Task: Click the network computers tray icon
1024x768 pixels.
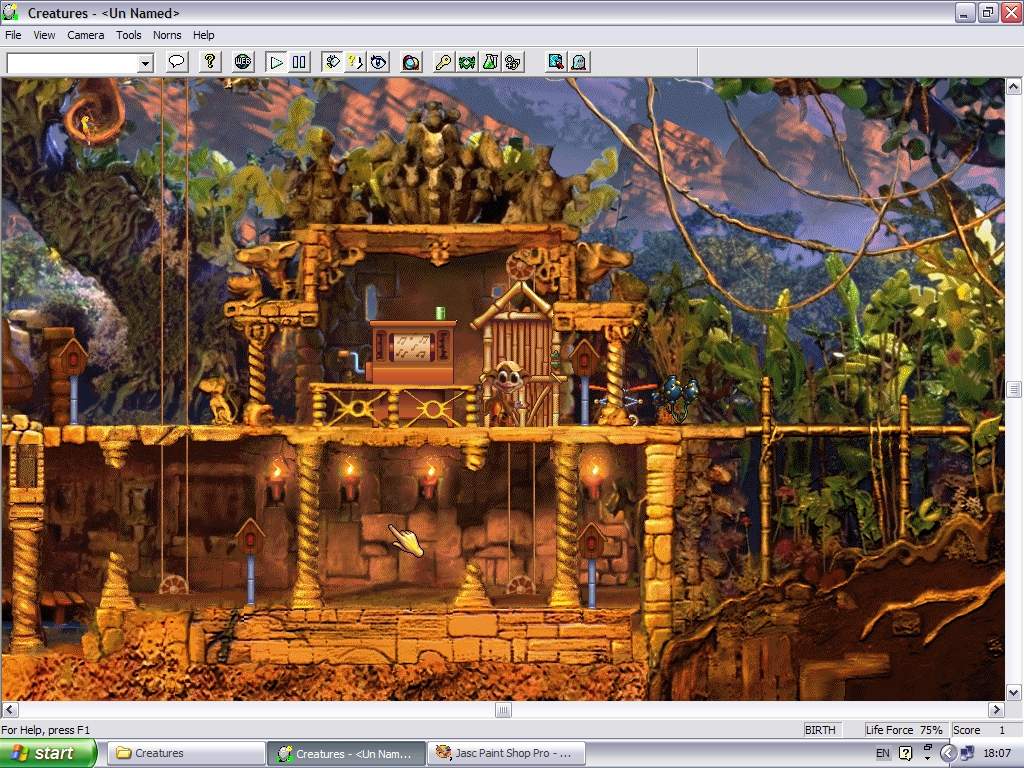Action: click(x=967, y=754)
